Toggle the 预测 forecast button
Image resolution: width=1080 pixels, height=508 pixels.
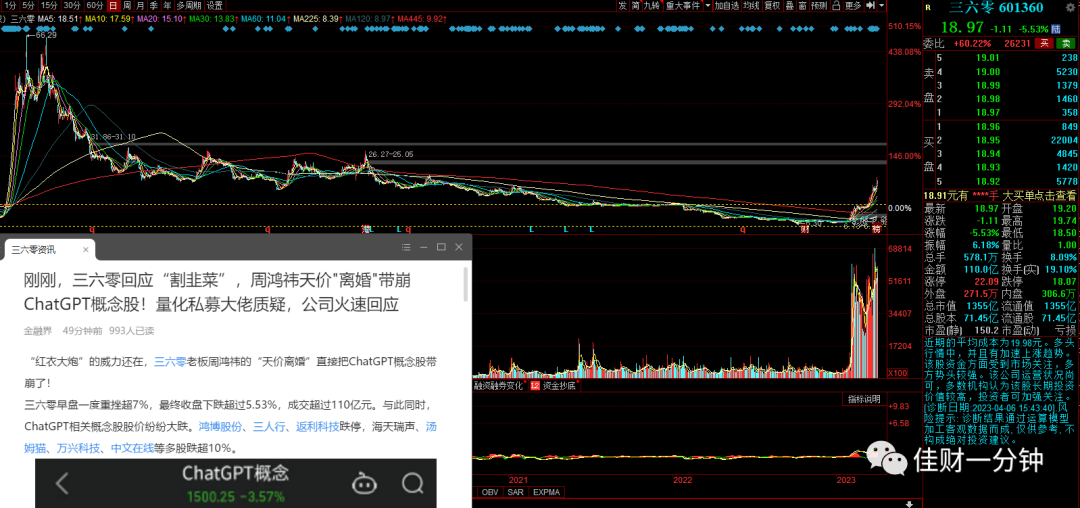coord(819,5)
